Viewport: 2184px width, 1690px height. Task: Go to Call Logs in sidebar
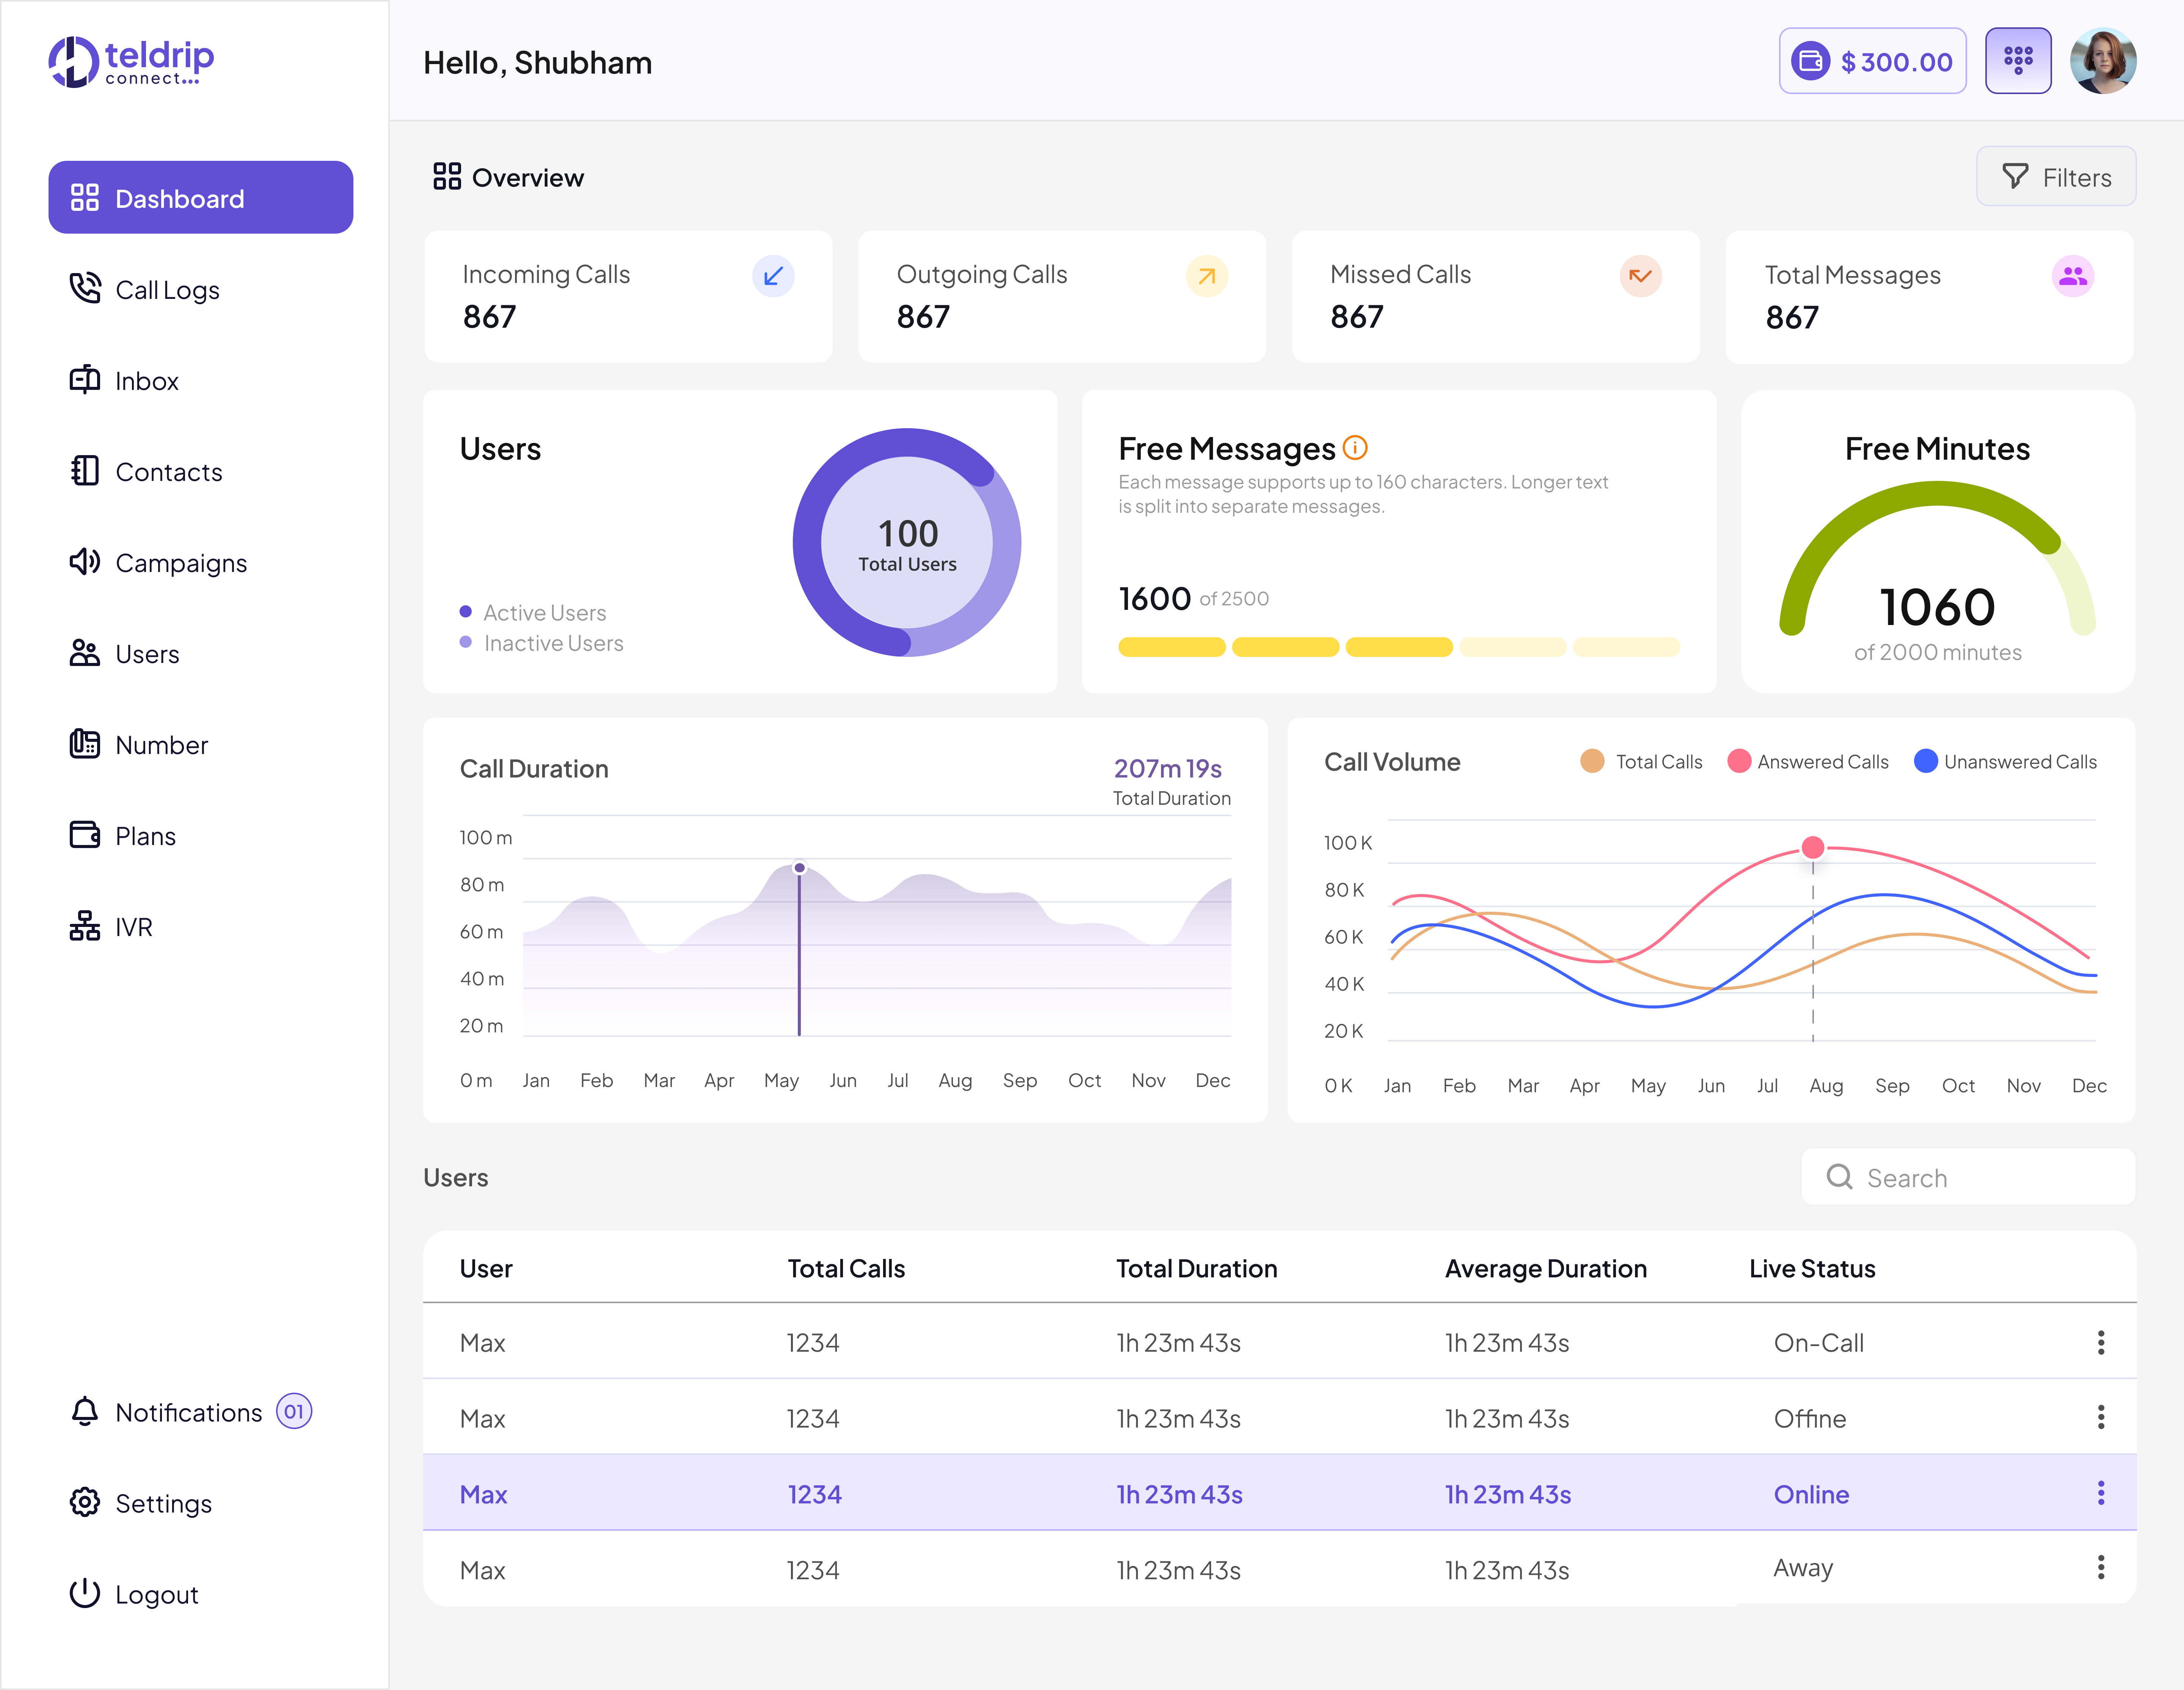coord(167,290)
